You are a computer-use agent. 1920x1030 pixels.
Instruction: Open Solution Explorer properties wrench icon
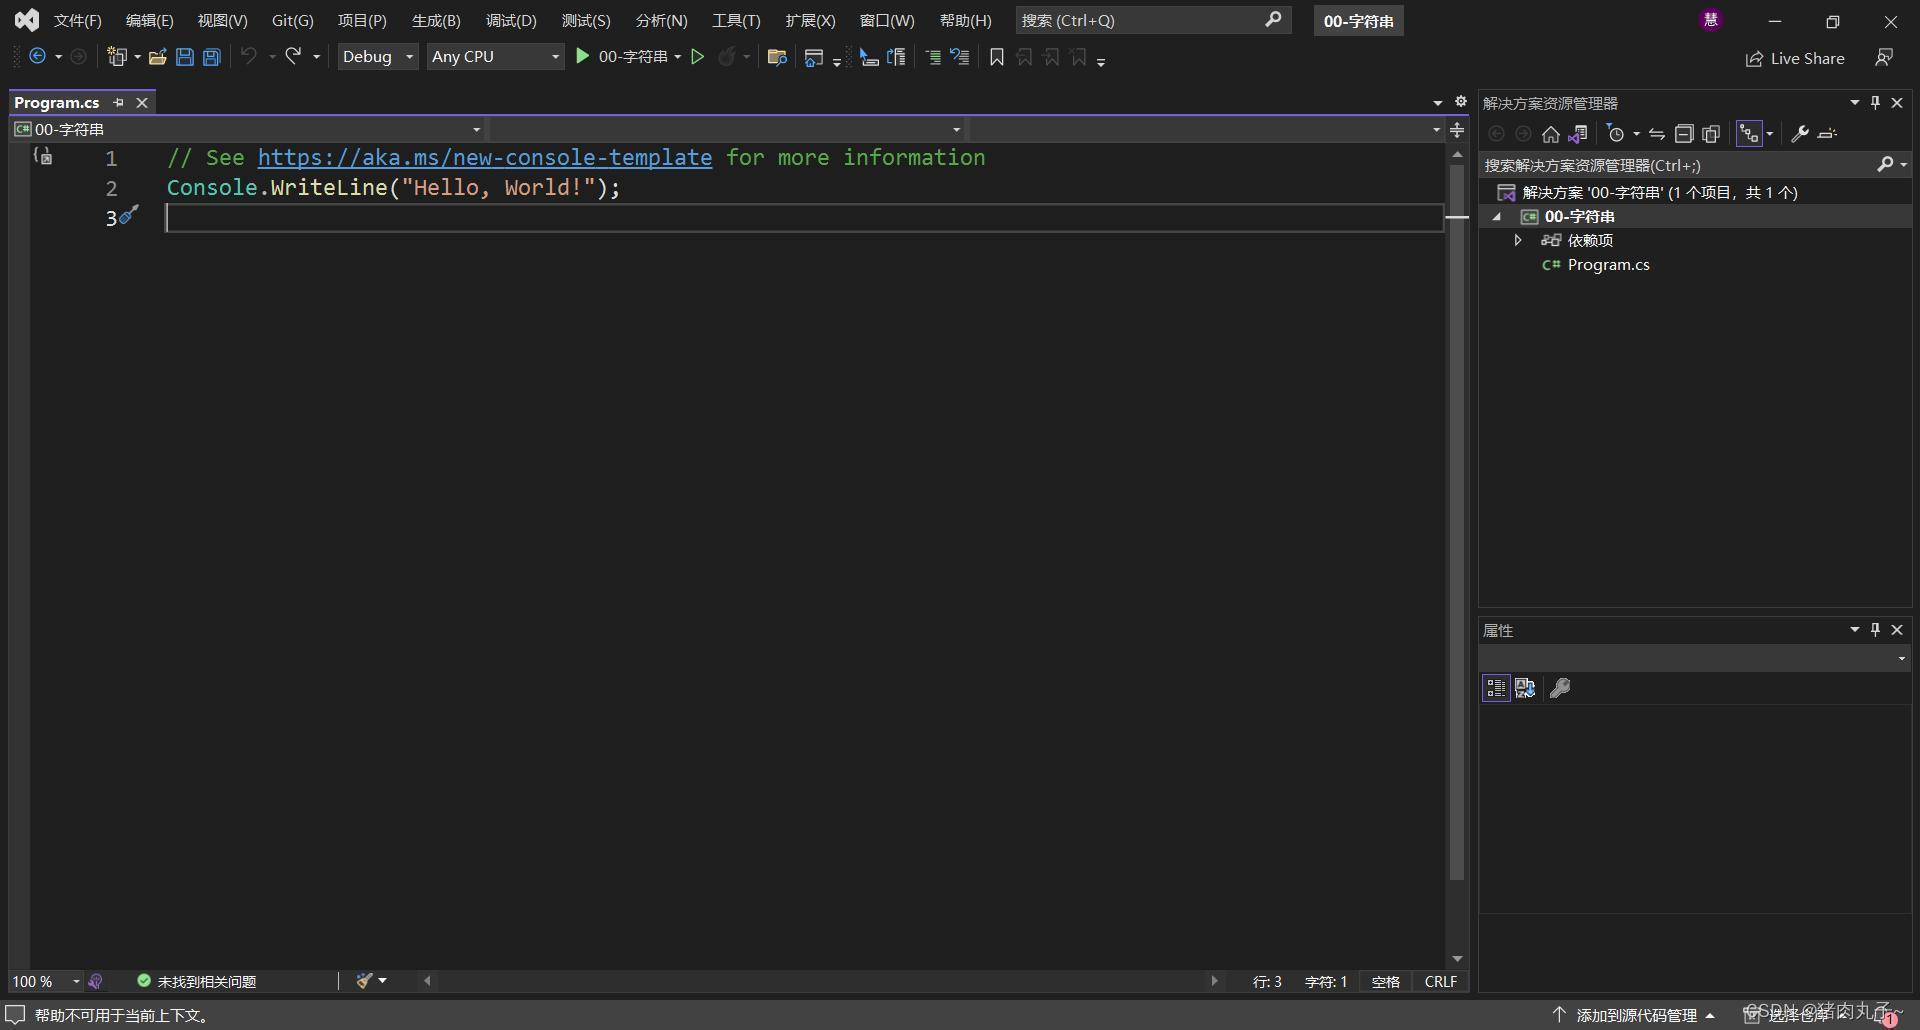click(x=1800, y=134)
